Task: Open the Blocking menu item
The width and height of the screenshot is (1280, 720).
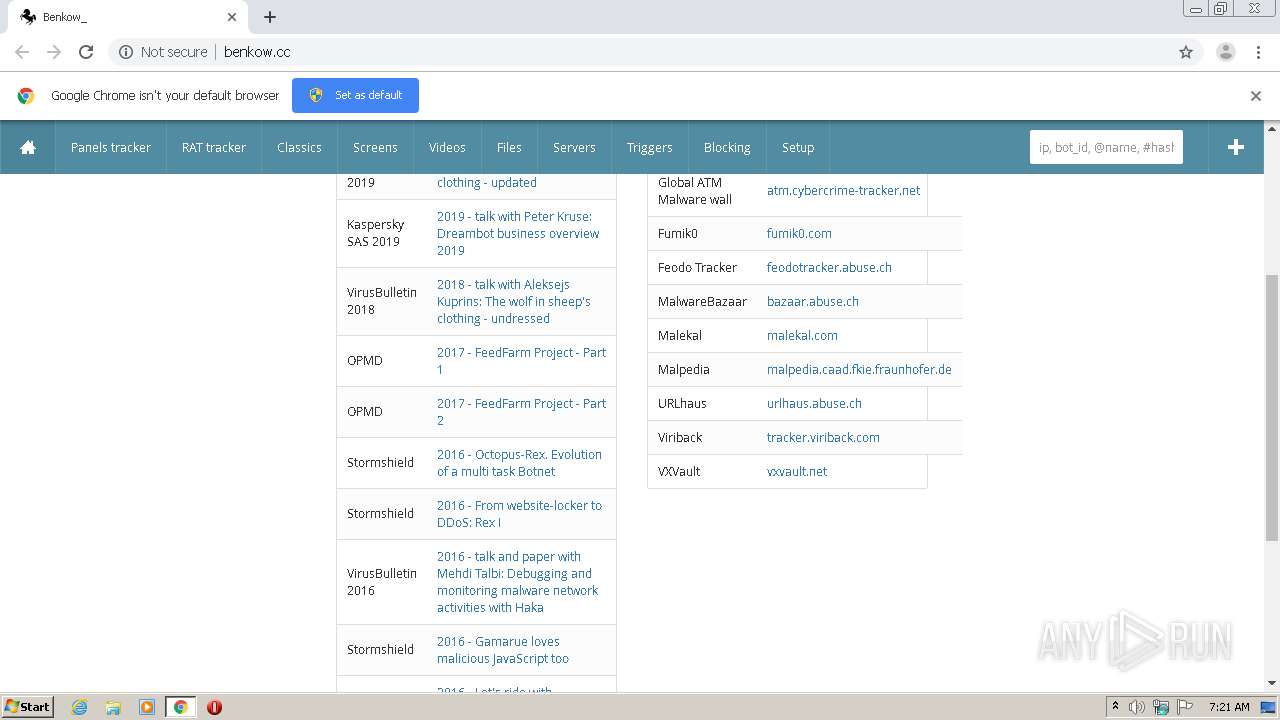Action: [x=727, y=147]
